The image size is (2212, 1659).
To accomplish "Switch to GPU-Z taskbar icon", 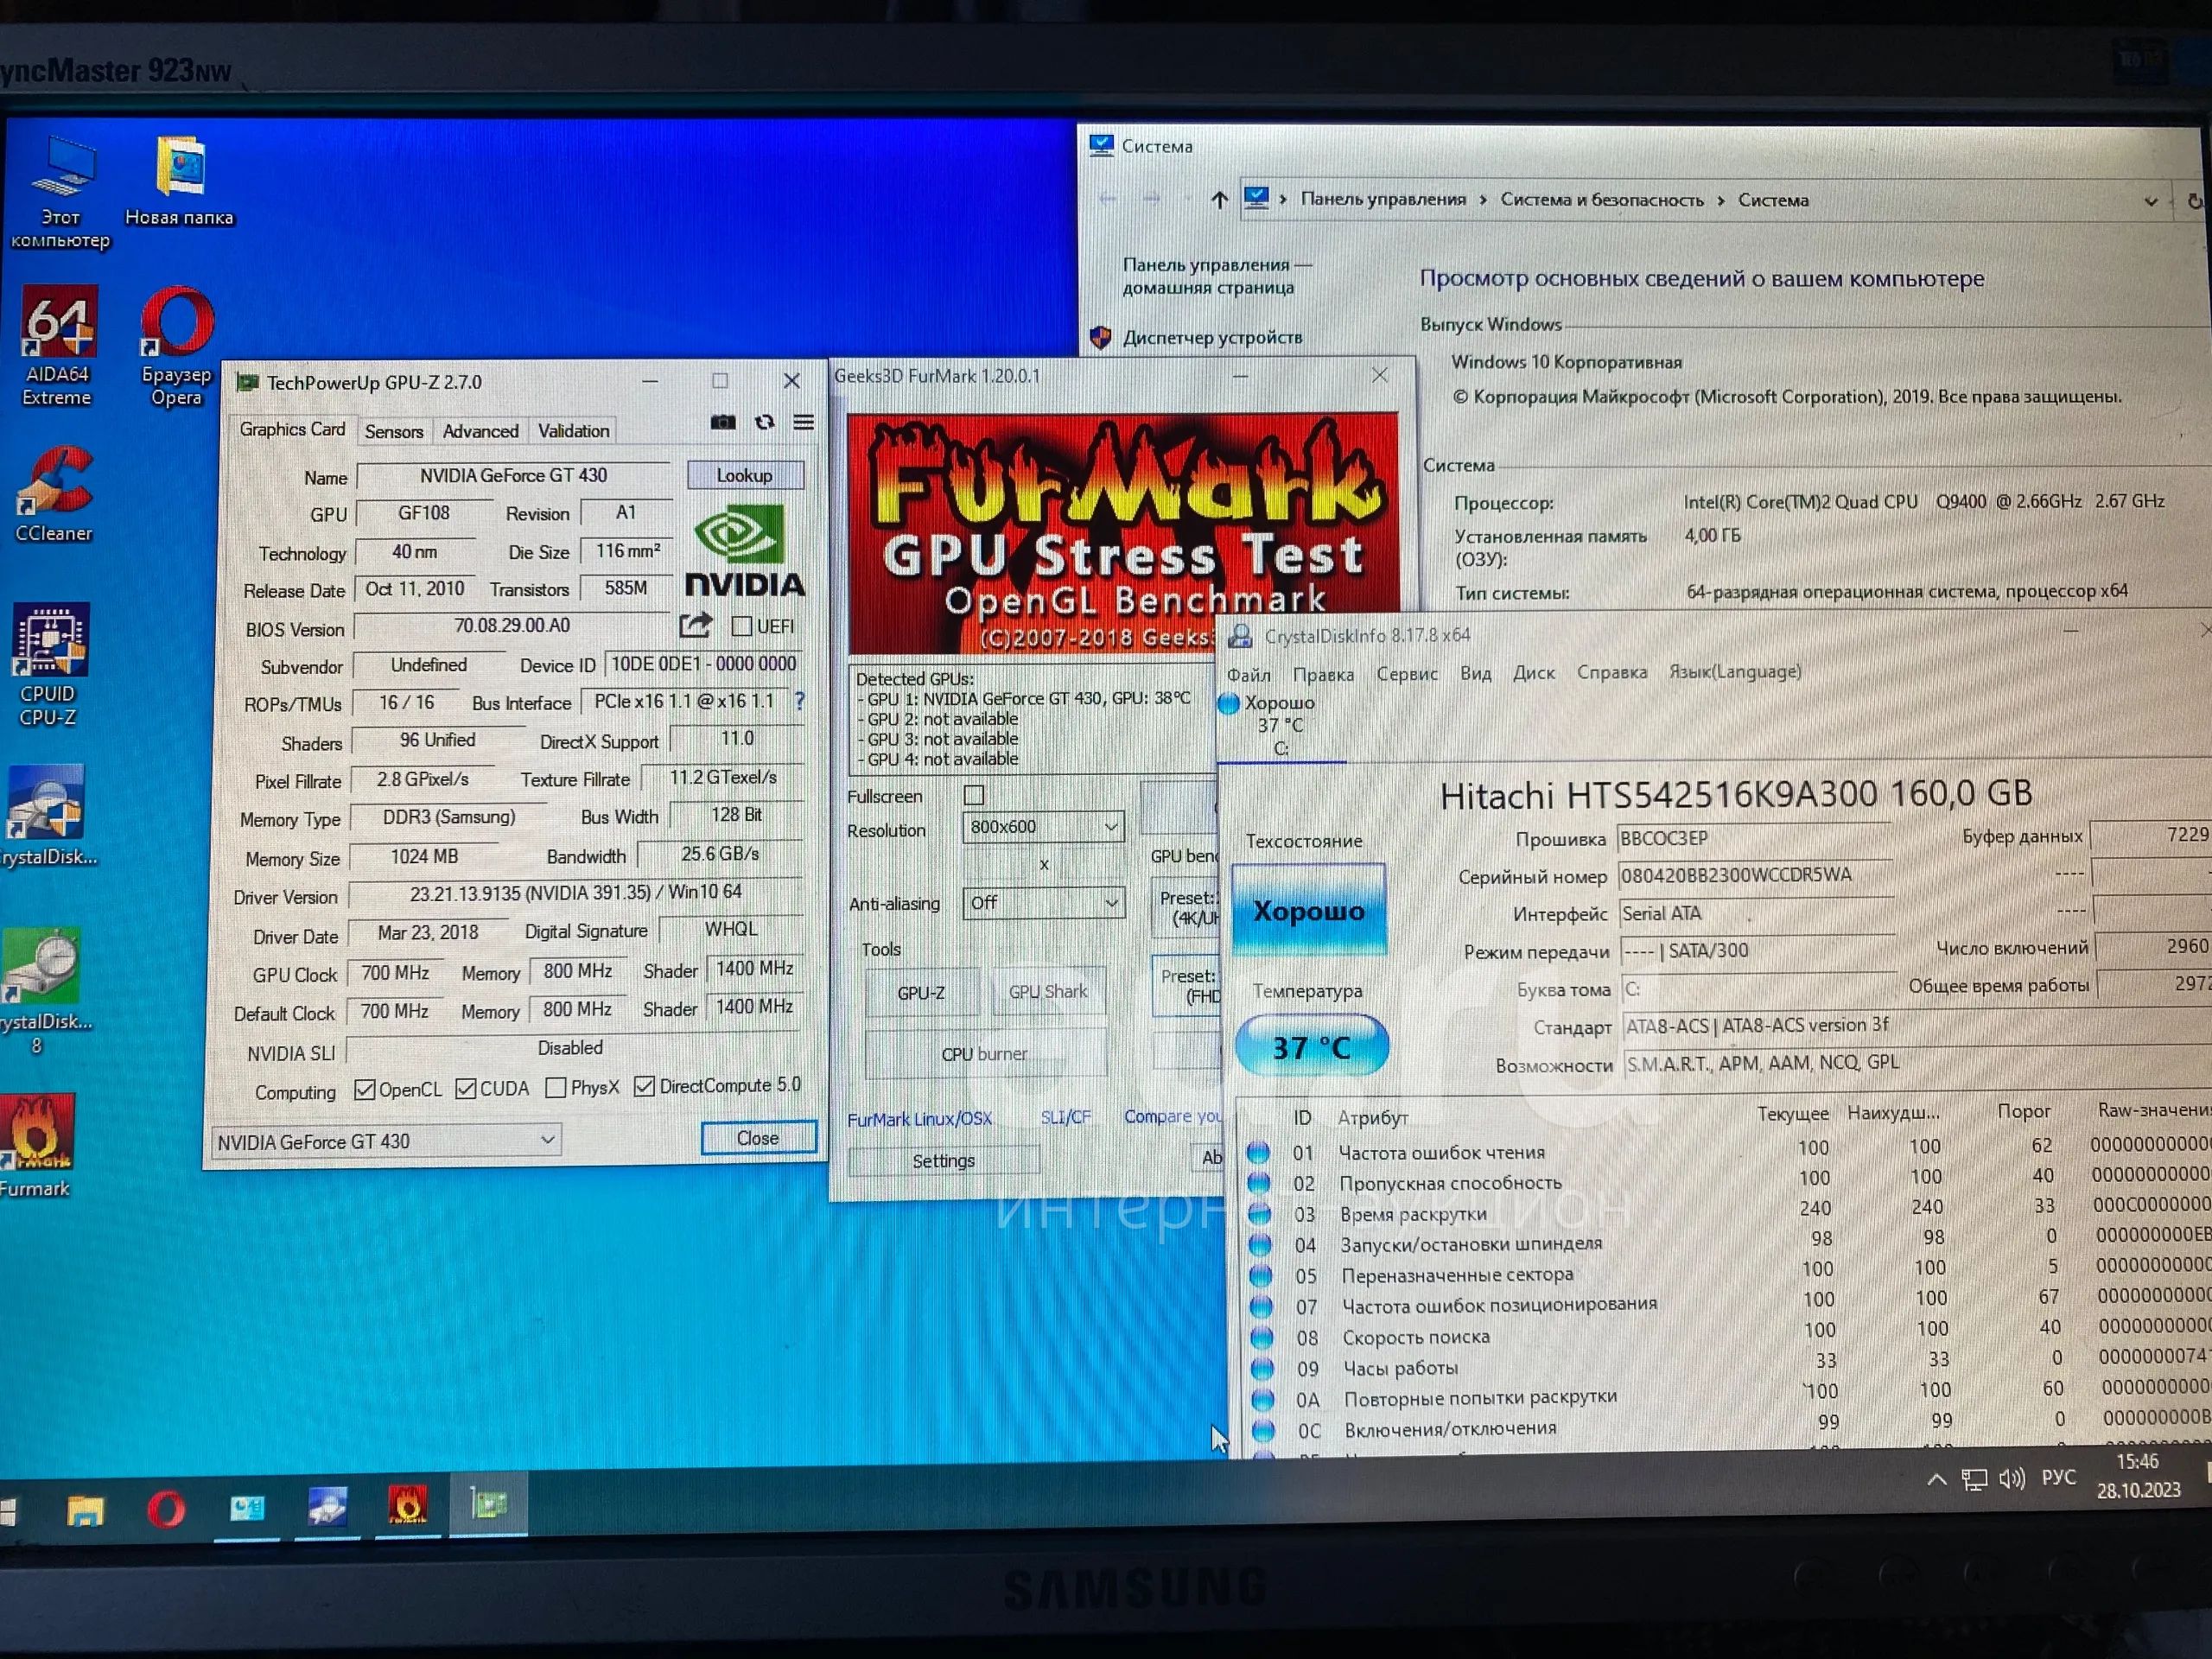I will 488,1503.
